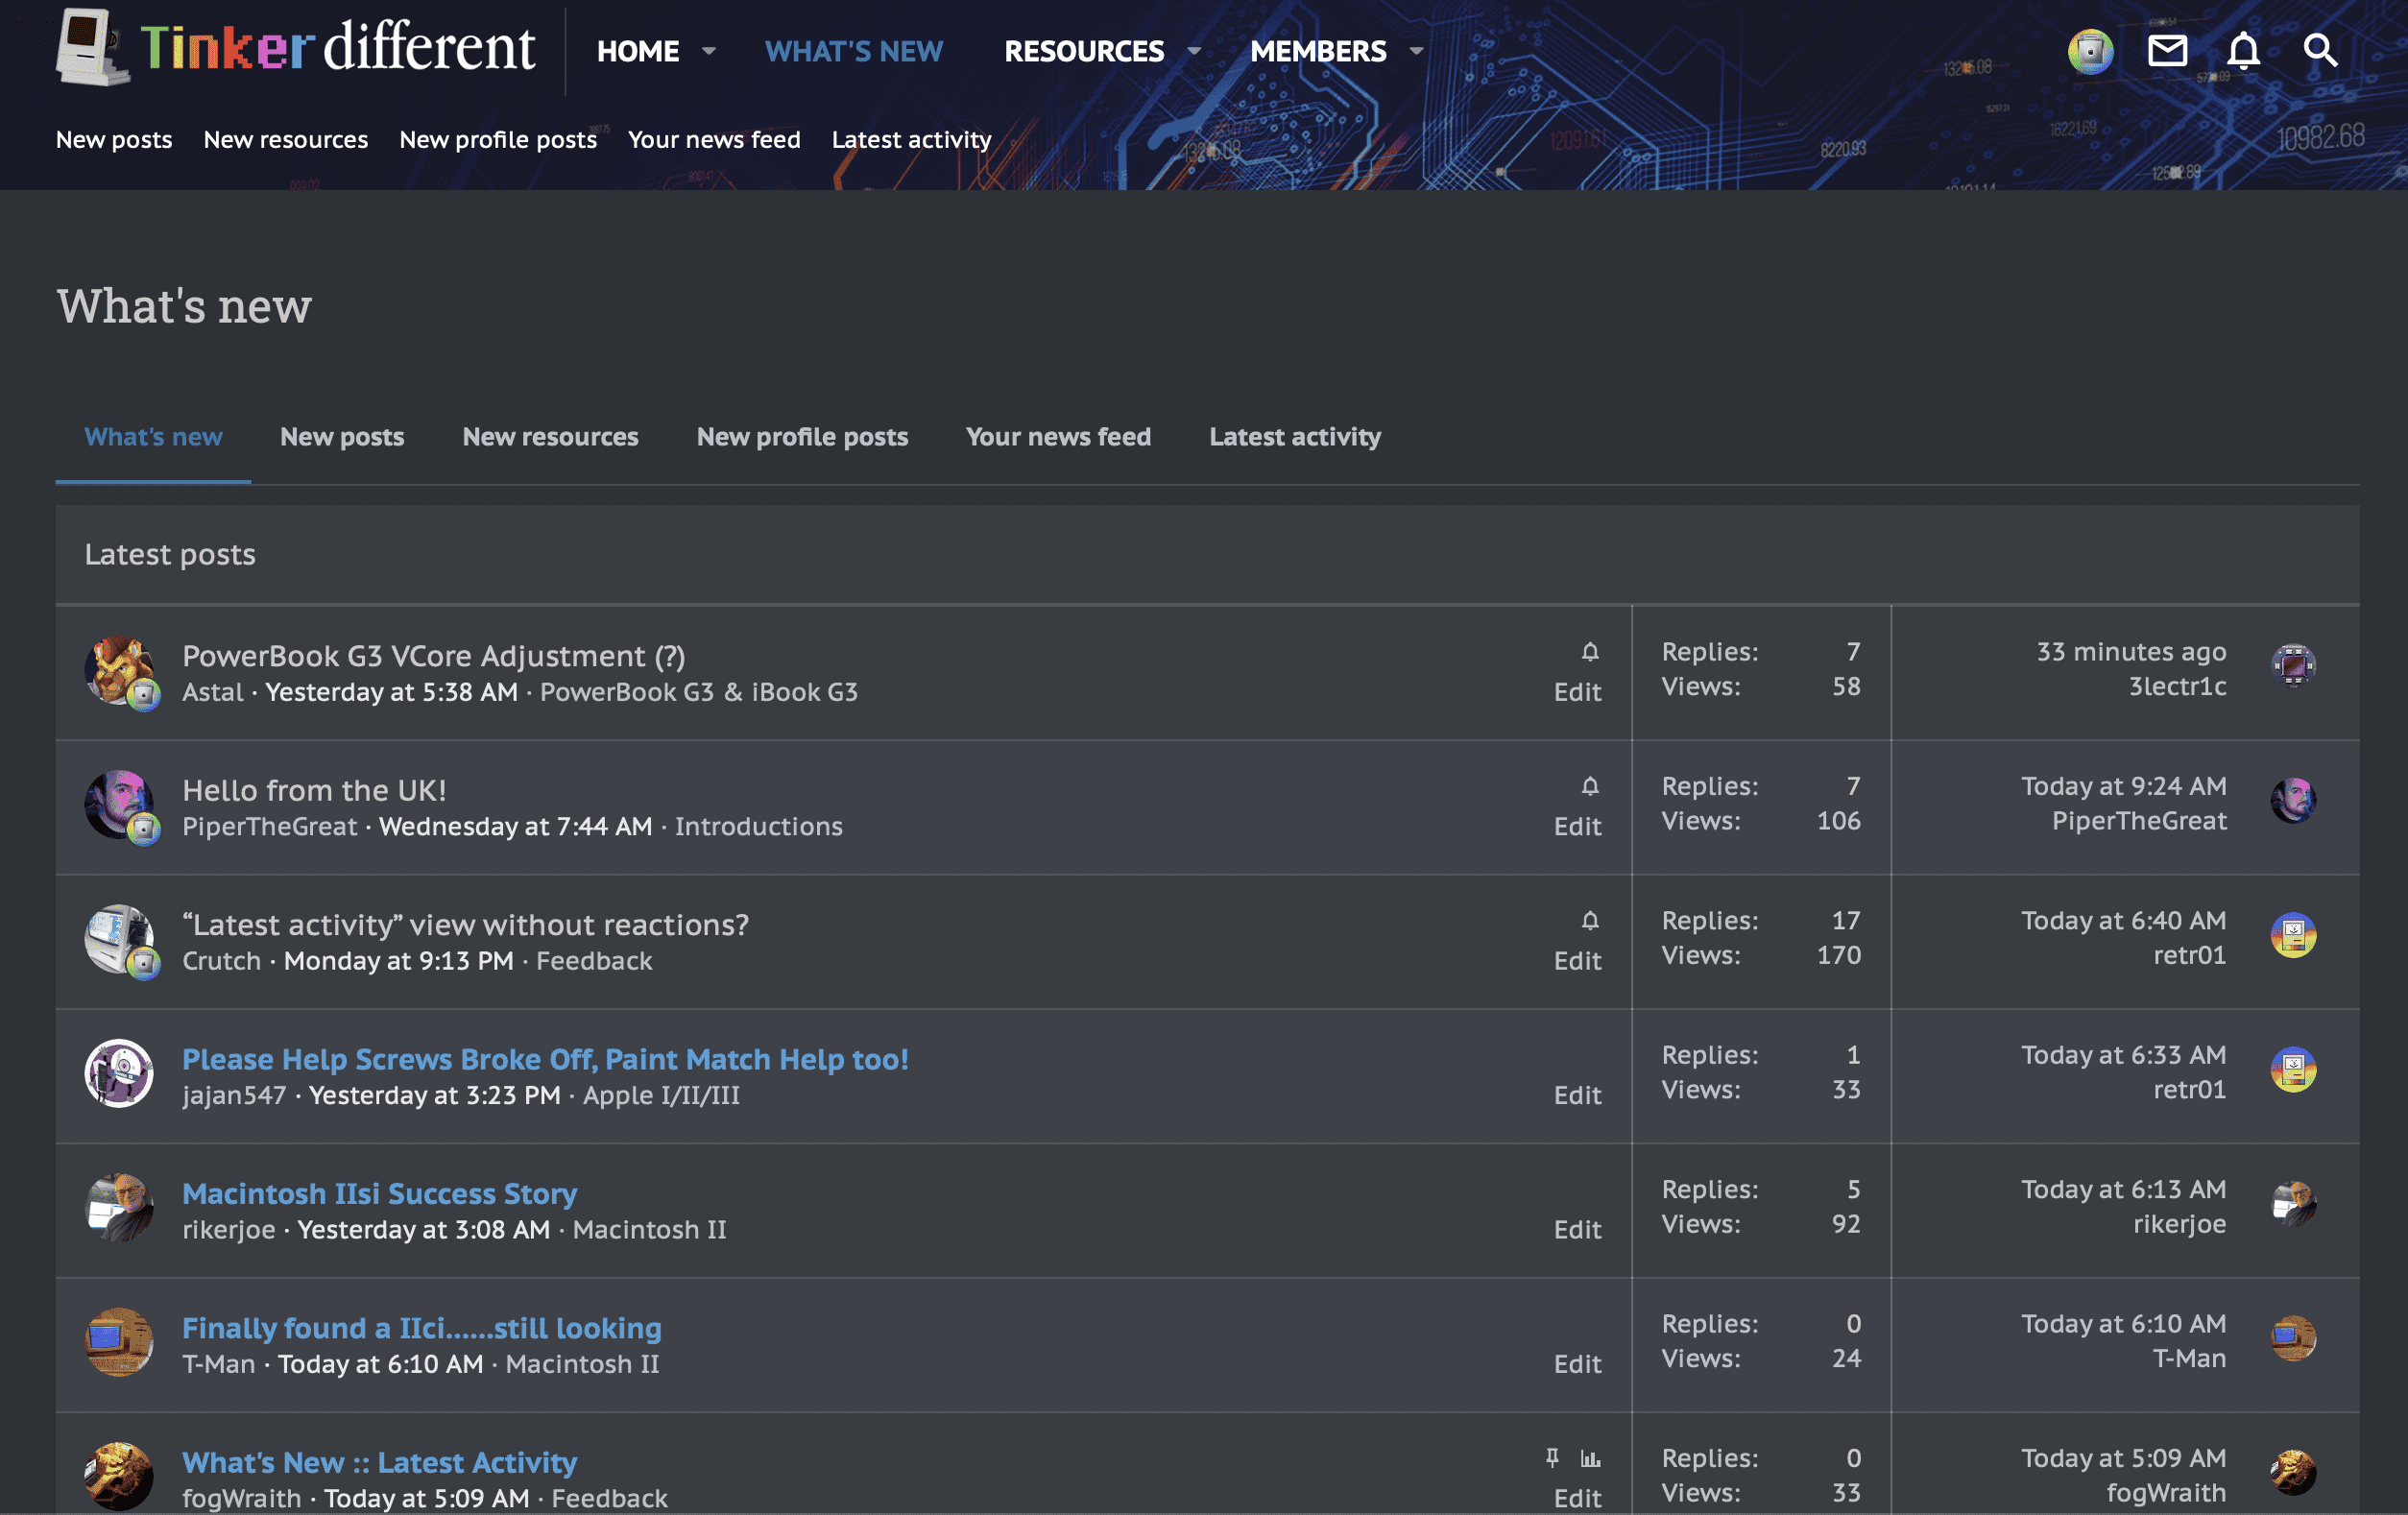Viewport: 2408px width, 1515px height.
Task: Click the 33 minutes ago timestamp
Action: pos(2131,652)
